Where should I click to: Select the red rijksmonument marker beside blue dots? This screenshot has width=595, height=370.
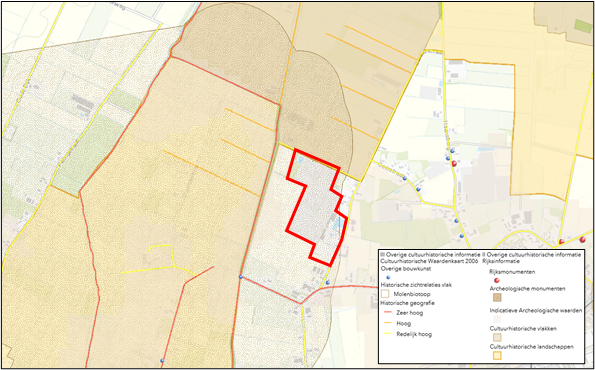pyautogui.click(x=454, y=164)
